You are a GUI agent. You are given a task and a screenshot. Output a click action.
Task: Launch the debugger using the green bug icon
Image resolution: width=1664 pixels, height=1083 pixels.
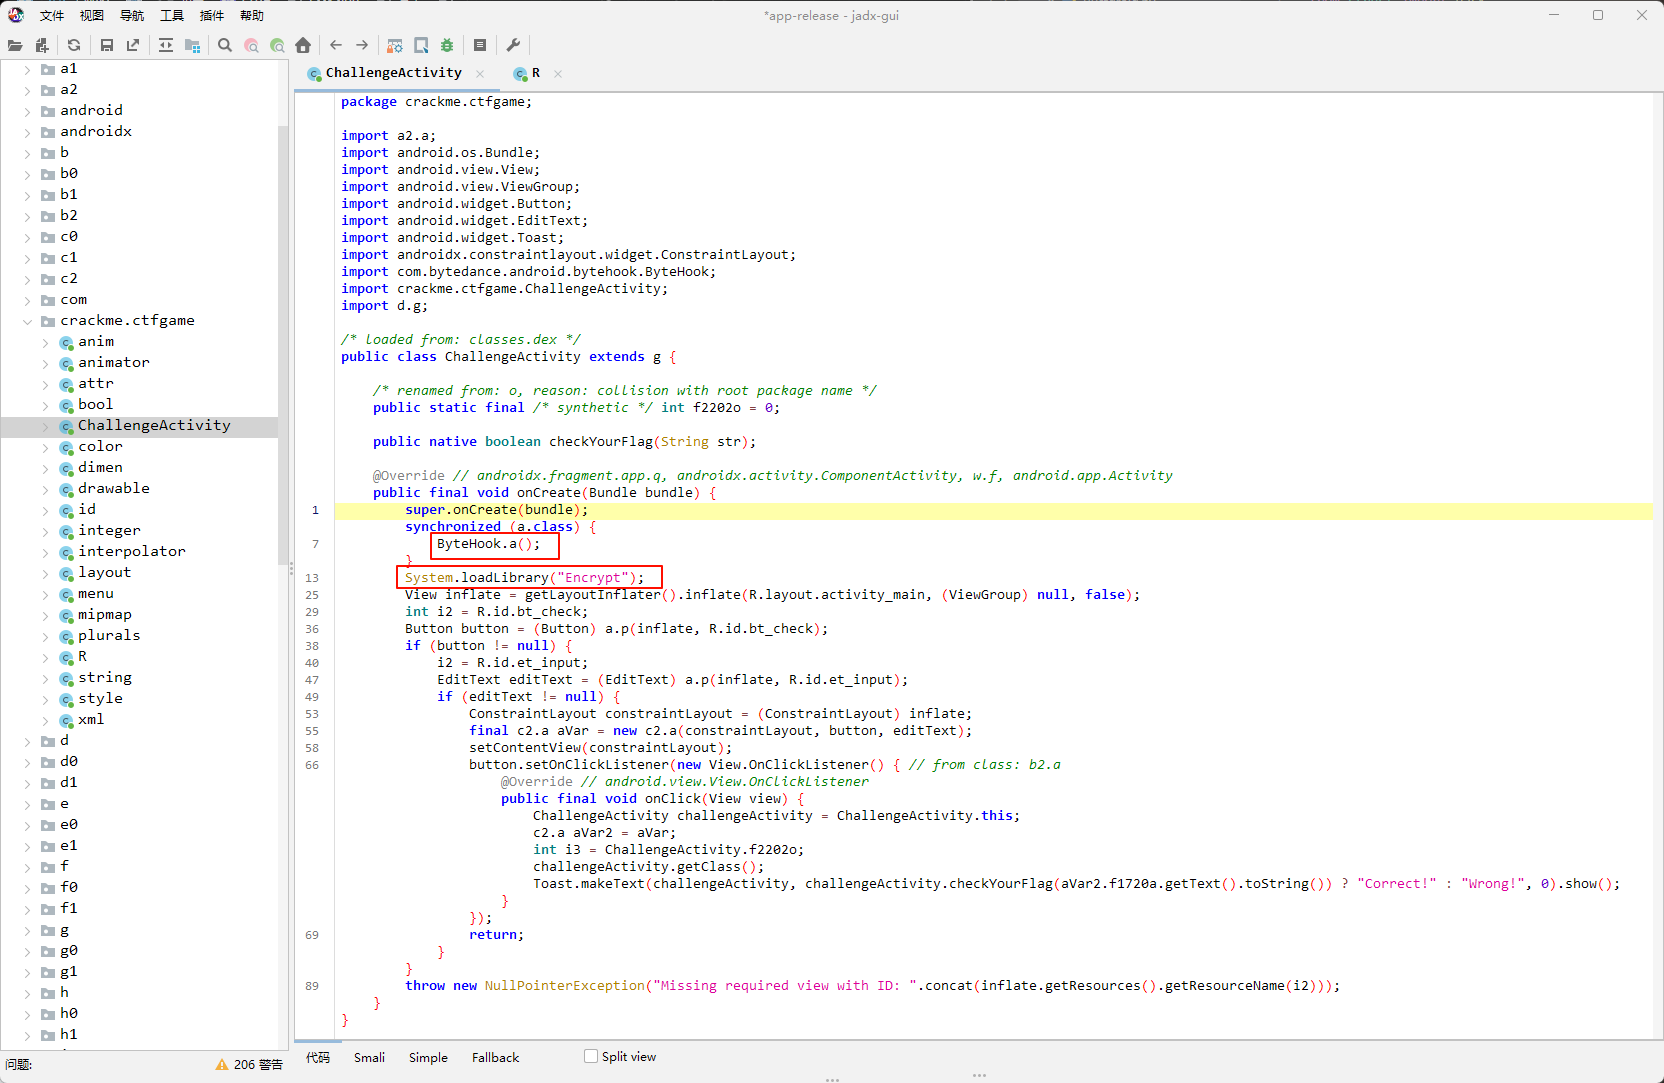tap(447, 45)
